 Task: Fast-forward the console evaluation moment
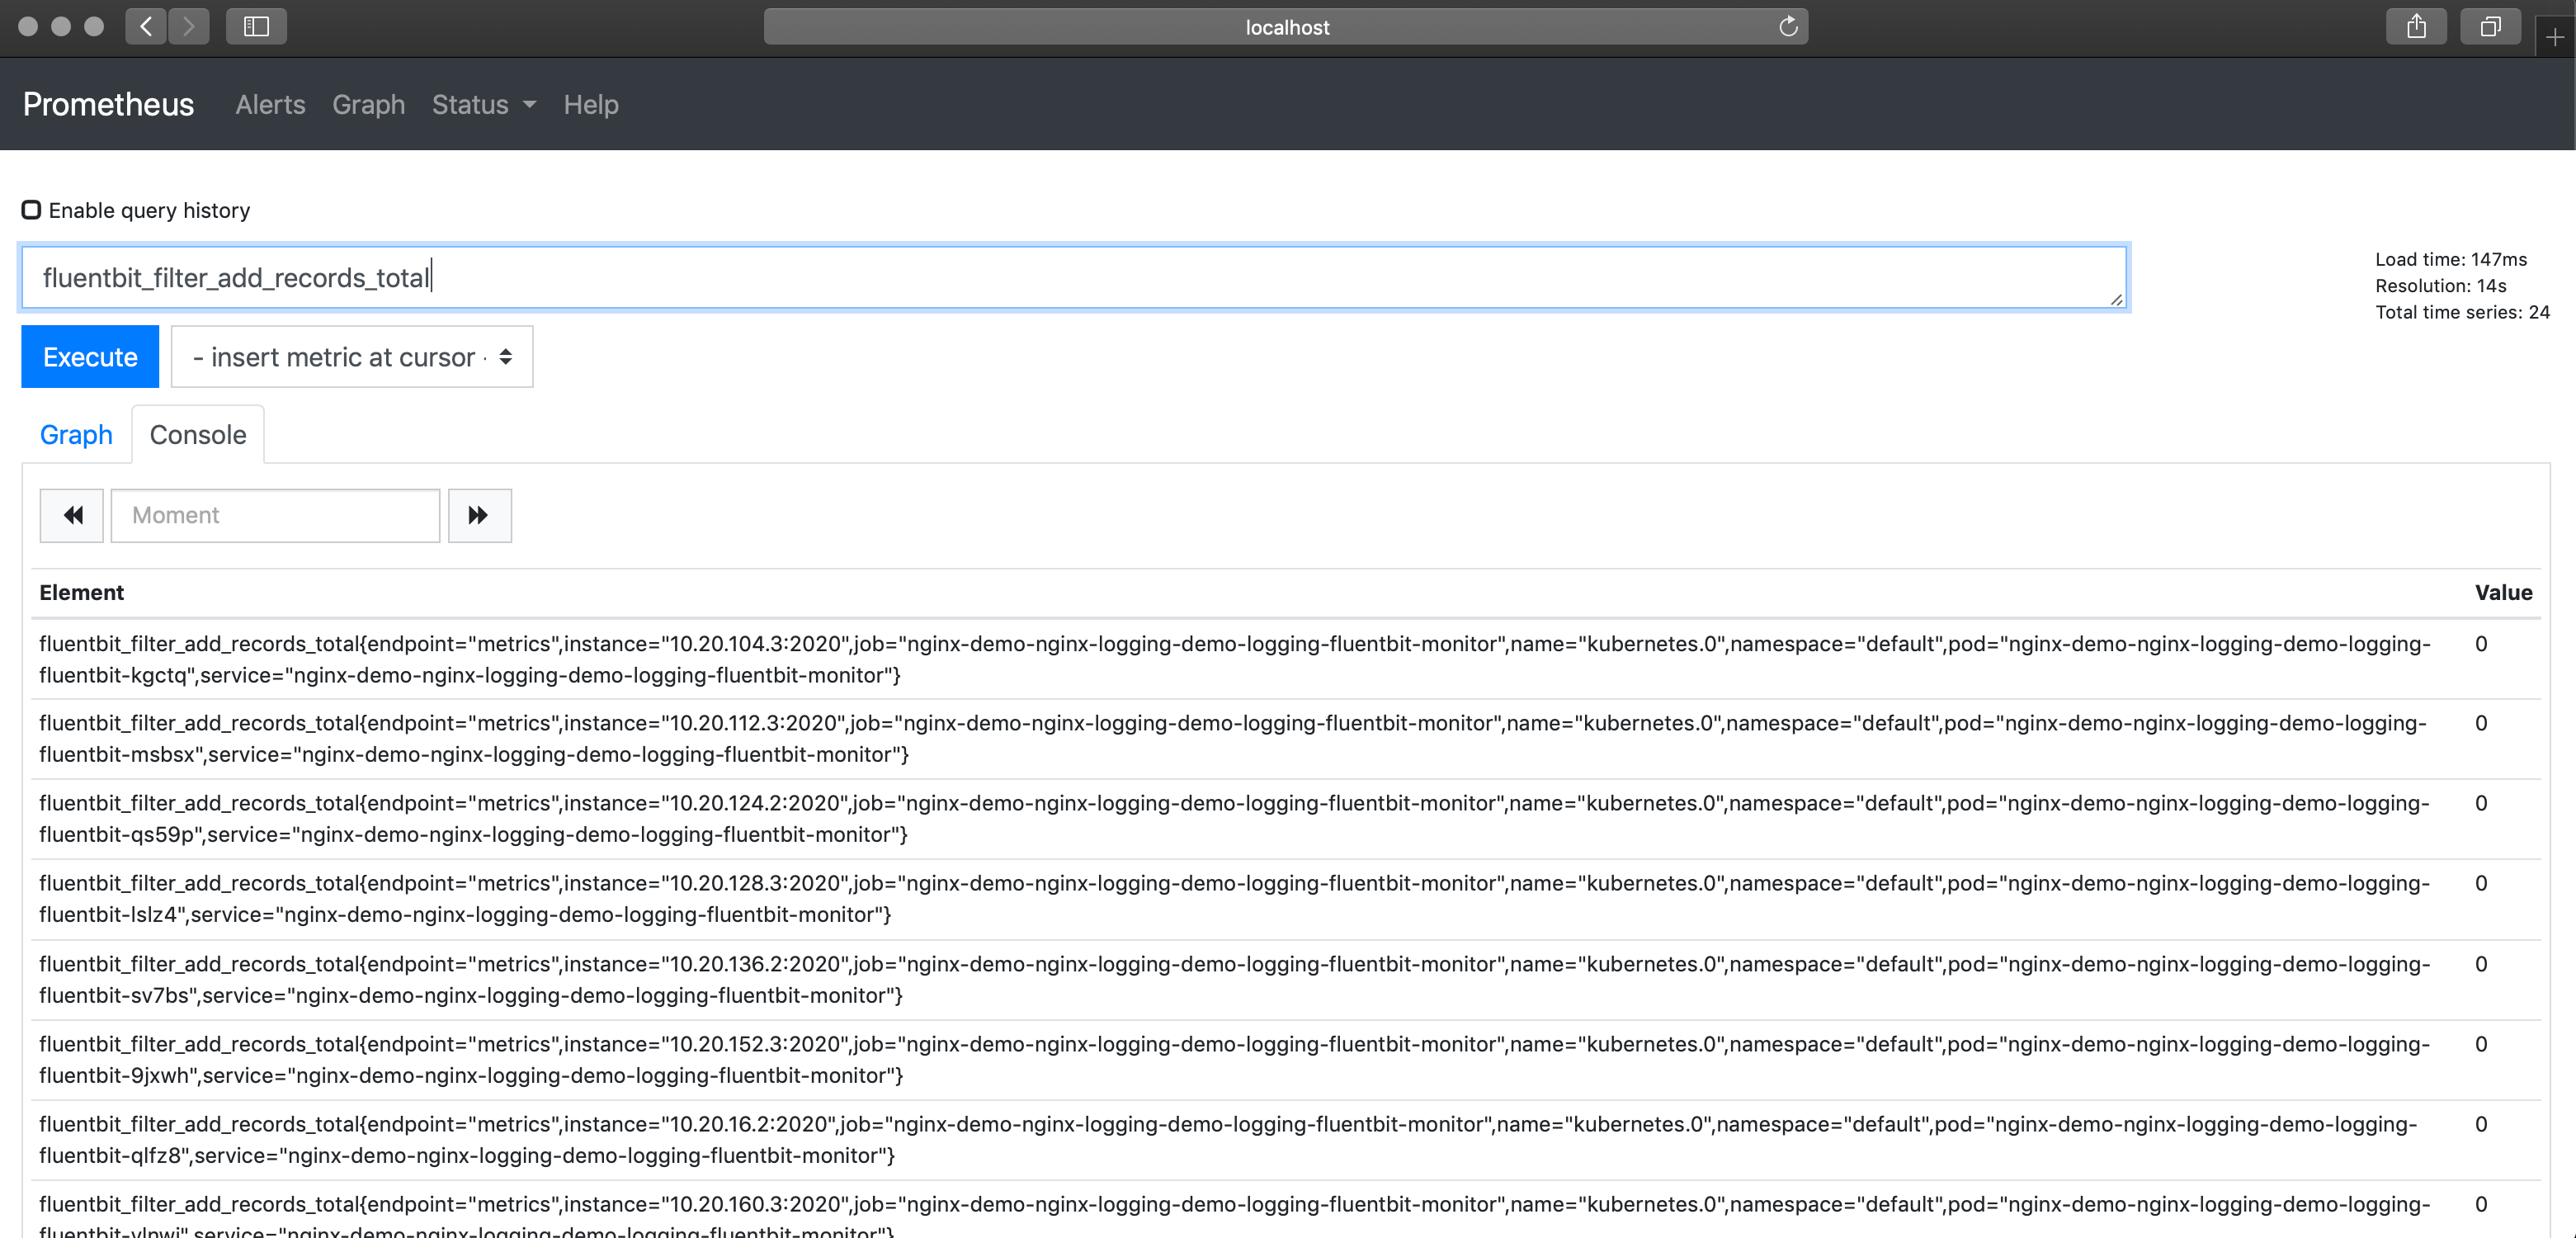[479, 515]
